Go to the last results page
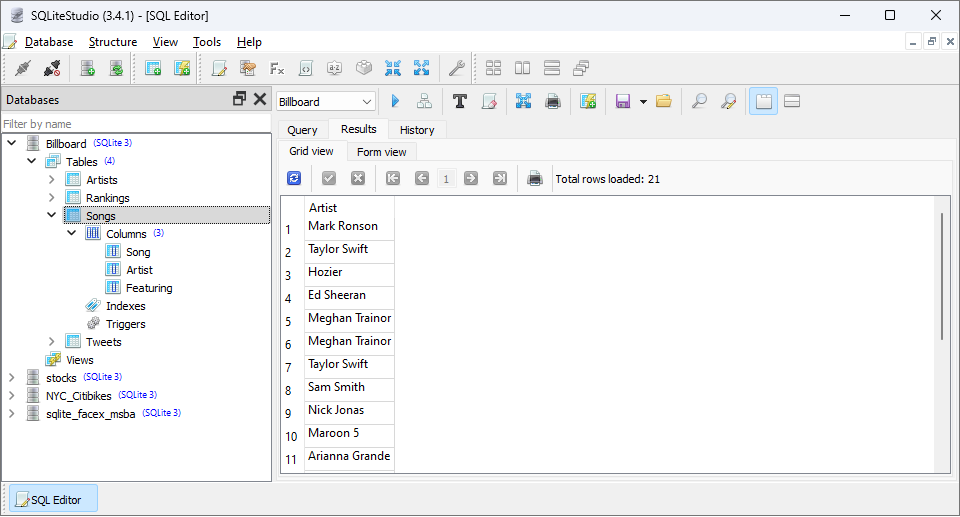Viewport: 960px width, 517px height. tap(500, 178)
